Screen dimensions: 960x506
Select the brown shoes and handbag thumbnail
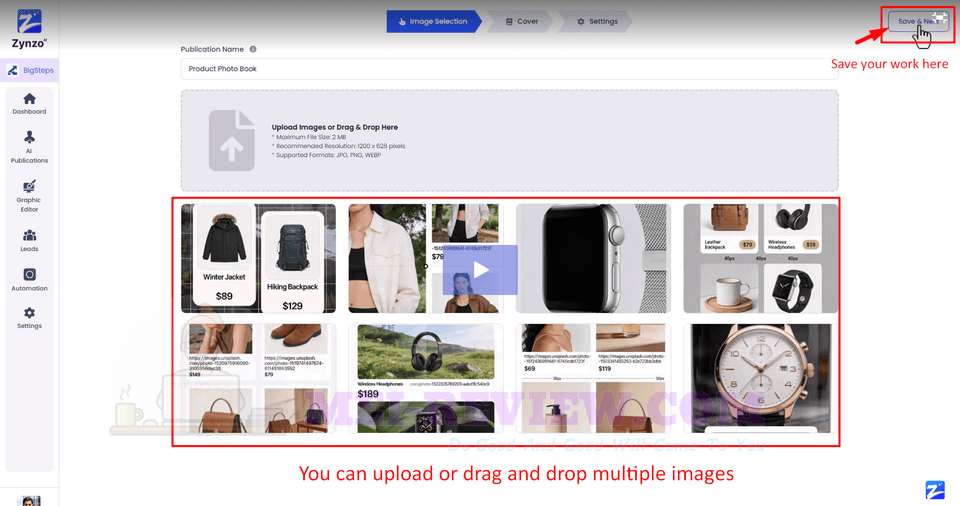pos(258,379)
